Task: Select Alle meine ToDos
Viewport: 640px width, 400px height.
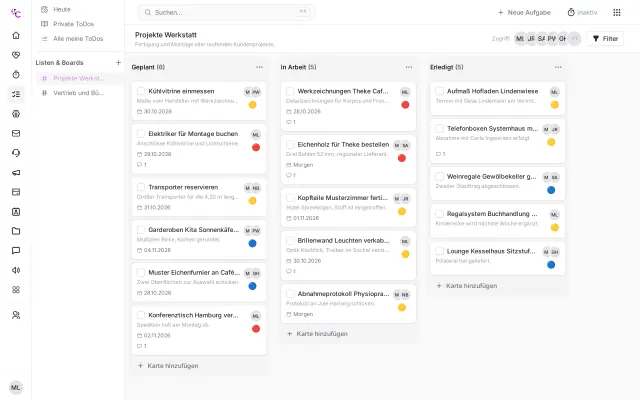Action: 77,39
